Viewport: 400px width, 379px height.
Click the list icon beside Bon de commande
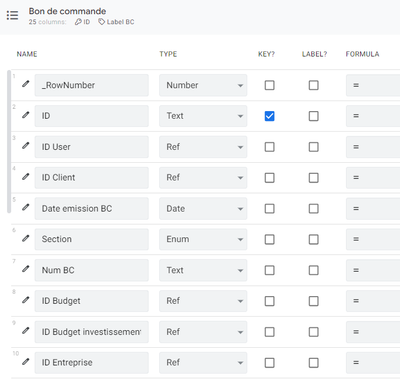click(12, 15)
